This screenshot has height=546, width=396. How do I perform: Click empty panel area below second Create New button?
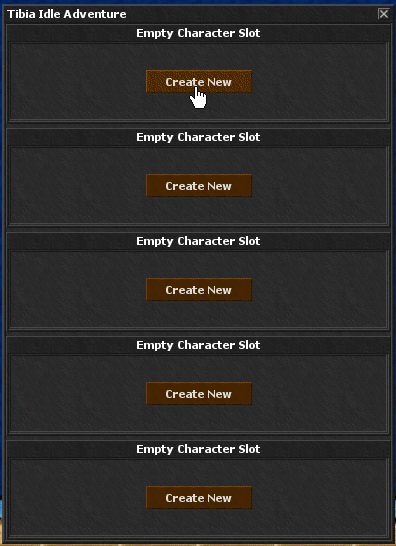point(199,211)
